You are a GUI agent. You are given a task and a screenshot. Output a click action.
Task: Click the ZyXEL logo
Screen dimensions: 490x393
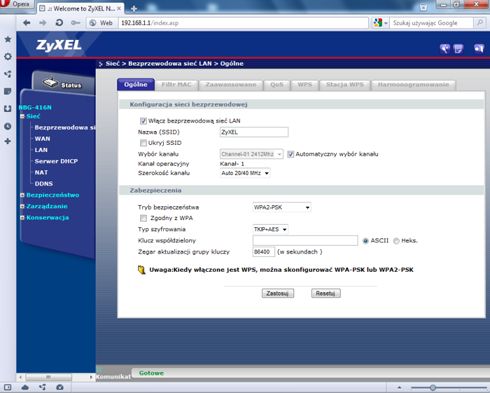tap(59, 45)
